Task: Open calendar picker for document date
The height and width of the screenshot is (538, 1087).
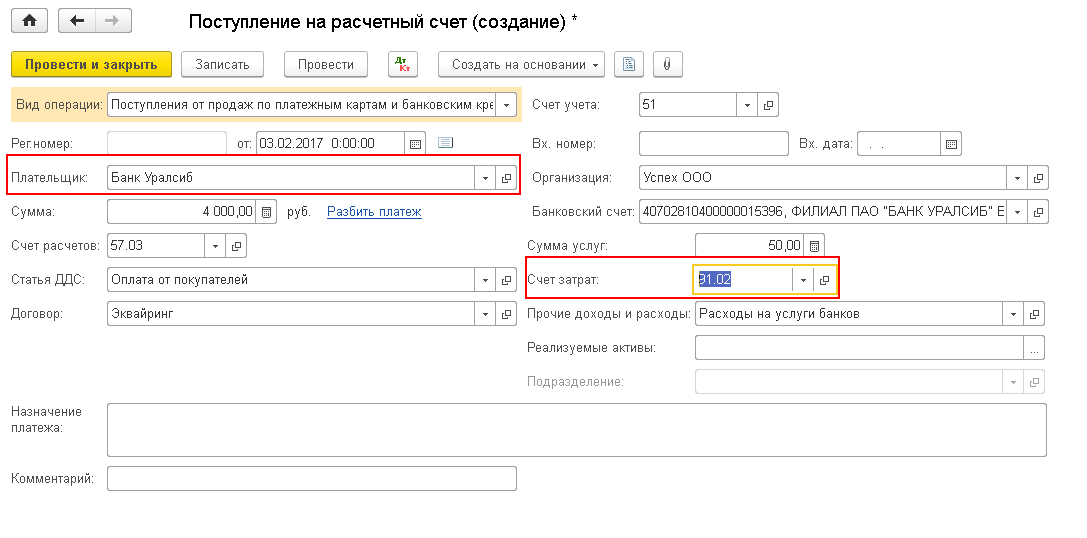Action: (415, 143)
